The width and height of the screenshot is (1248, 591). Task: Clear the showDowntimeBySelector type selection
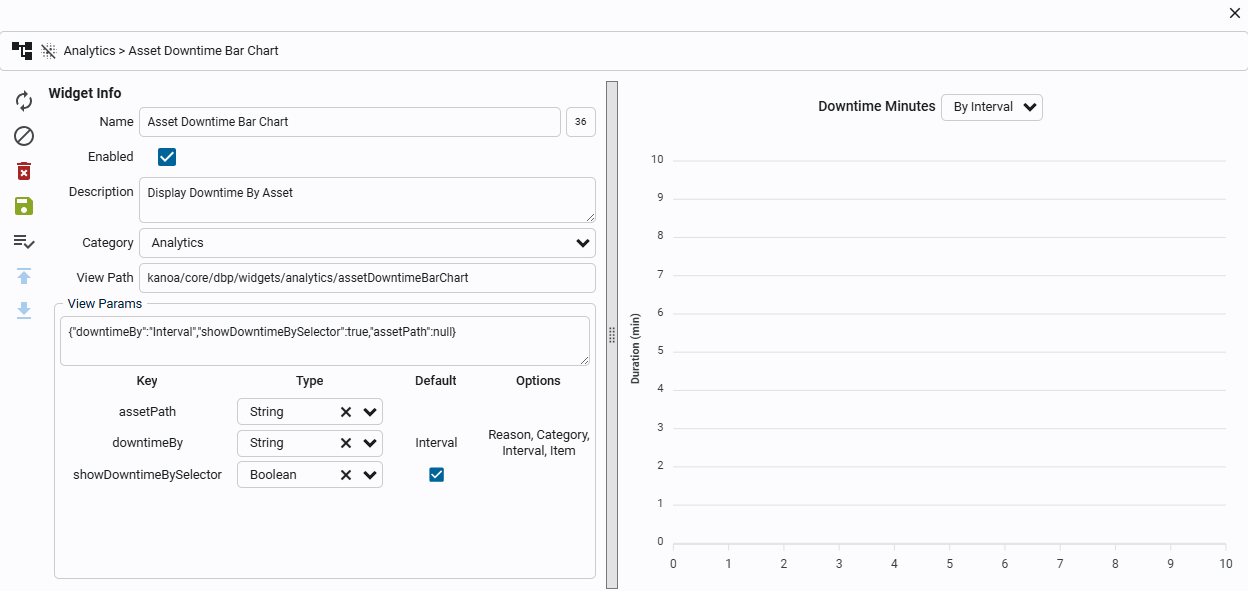click(x=346, y=475)
